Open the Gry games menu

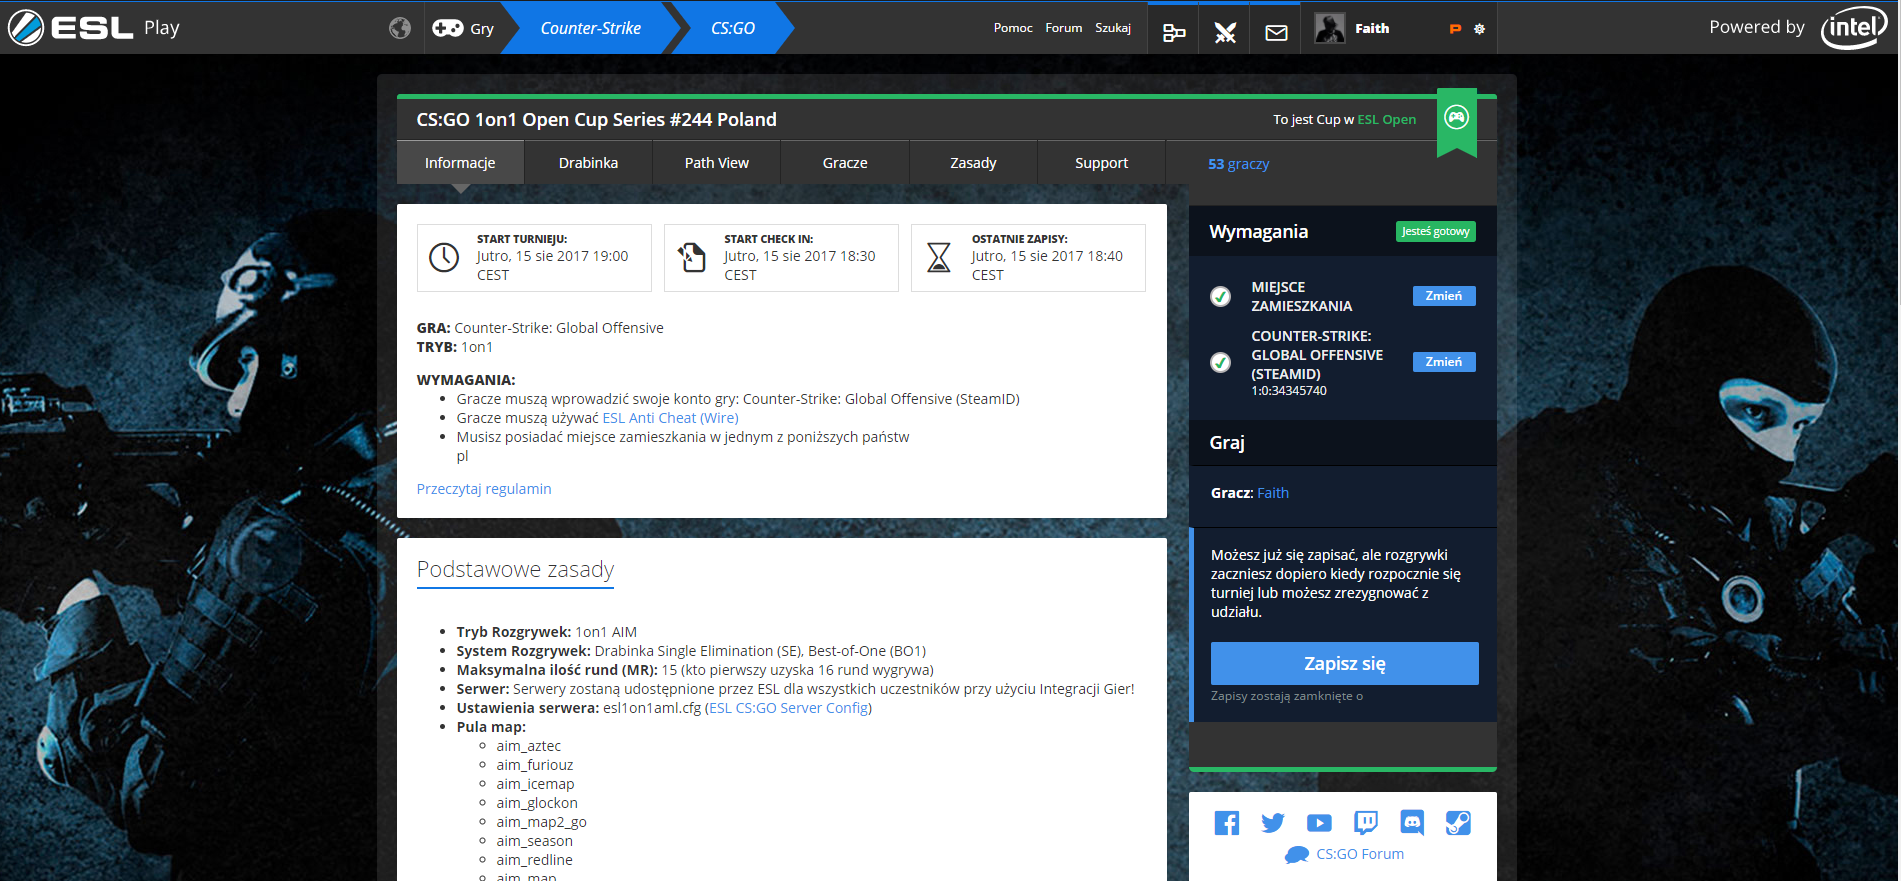(x=463, y=28)
